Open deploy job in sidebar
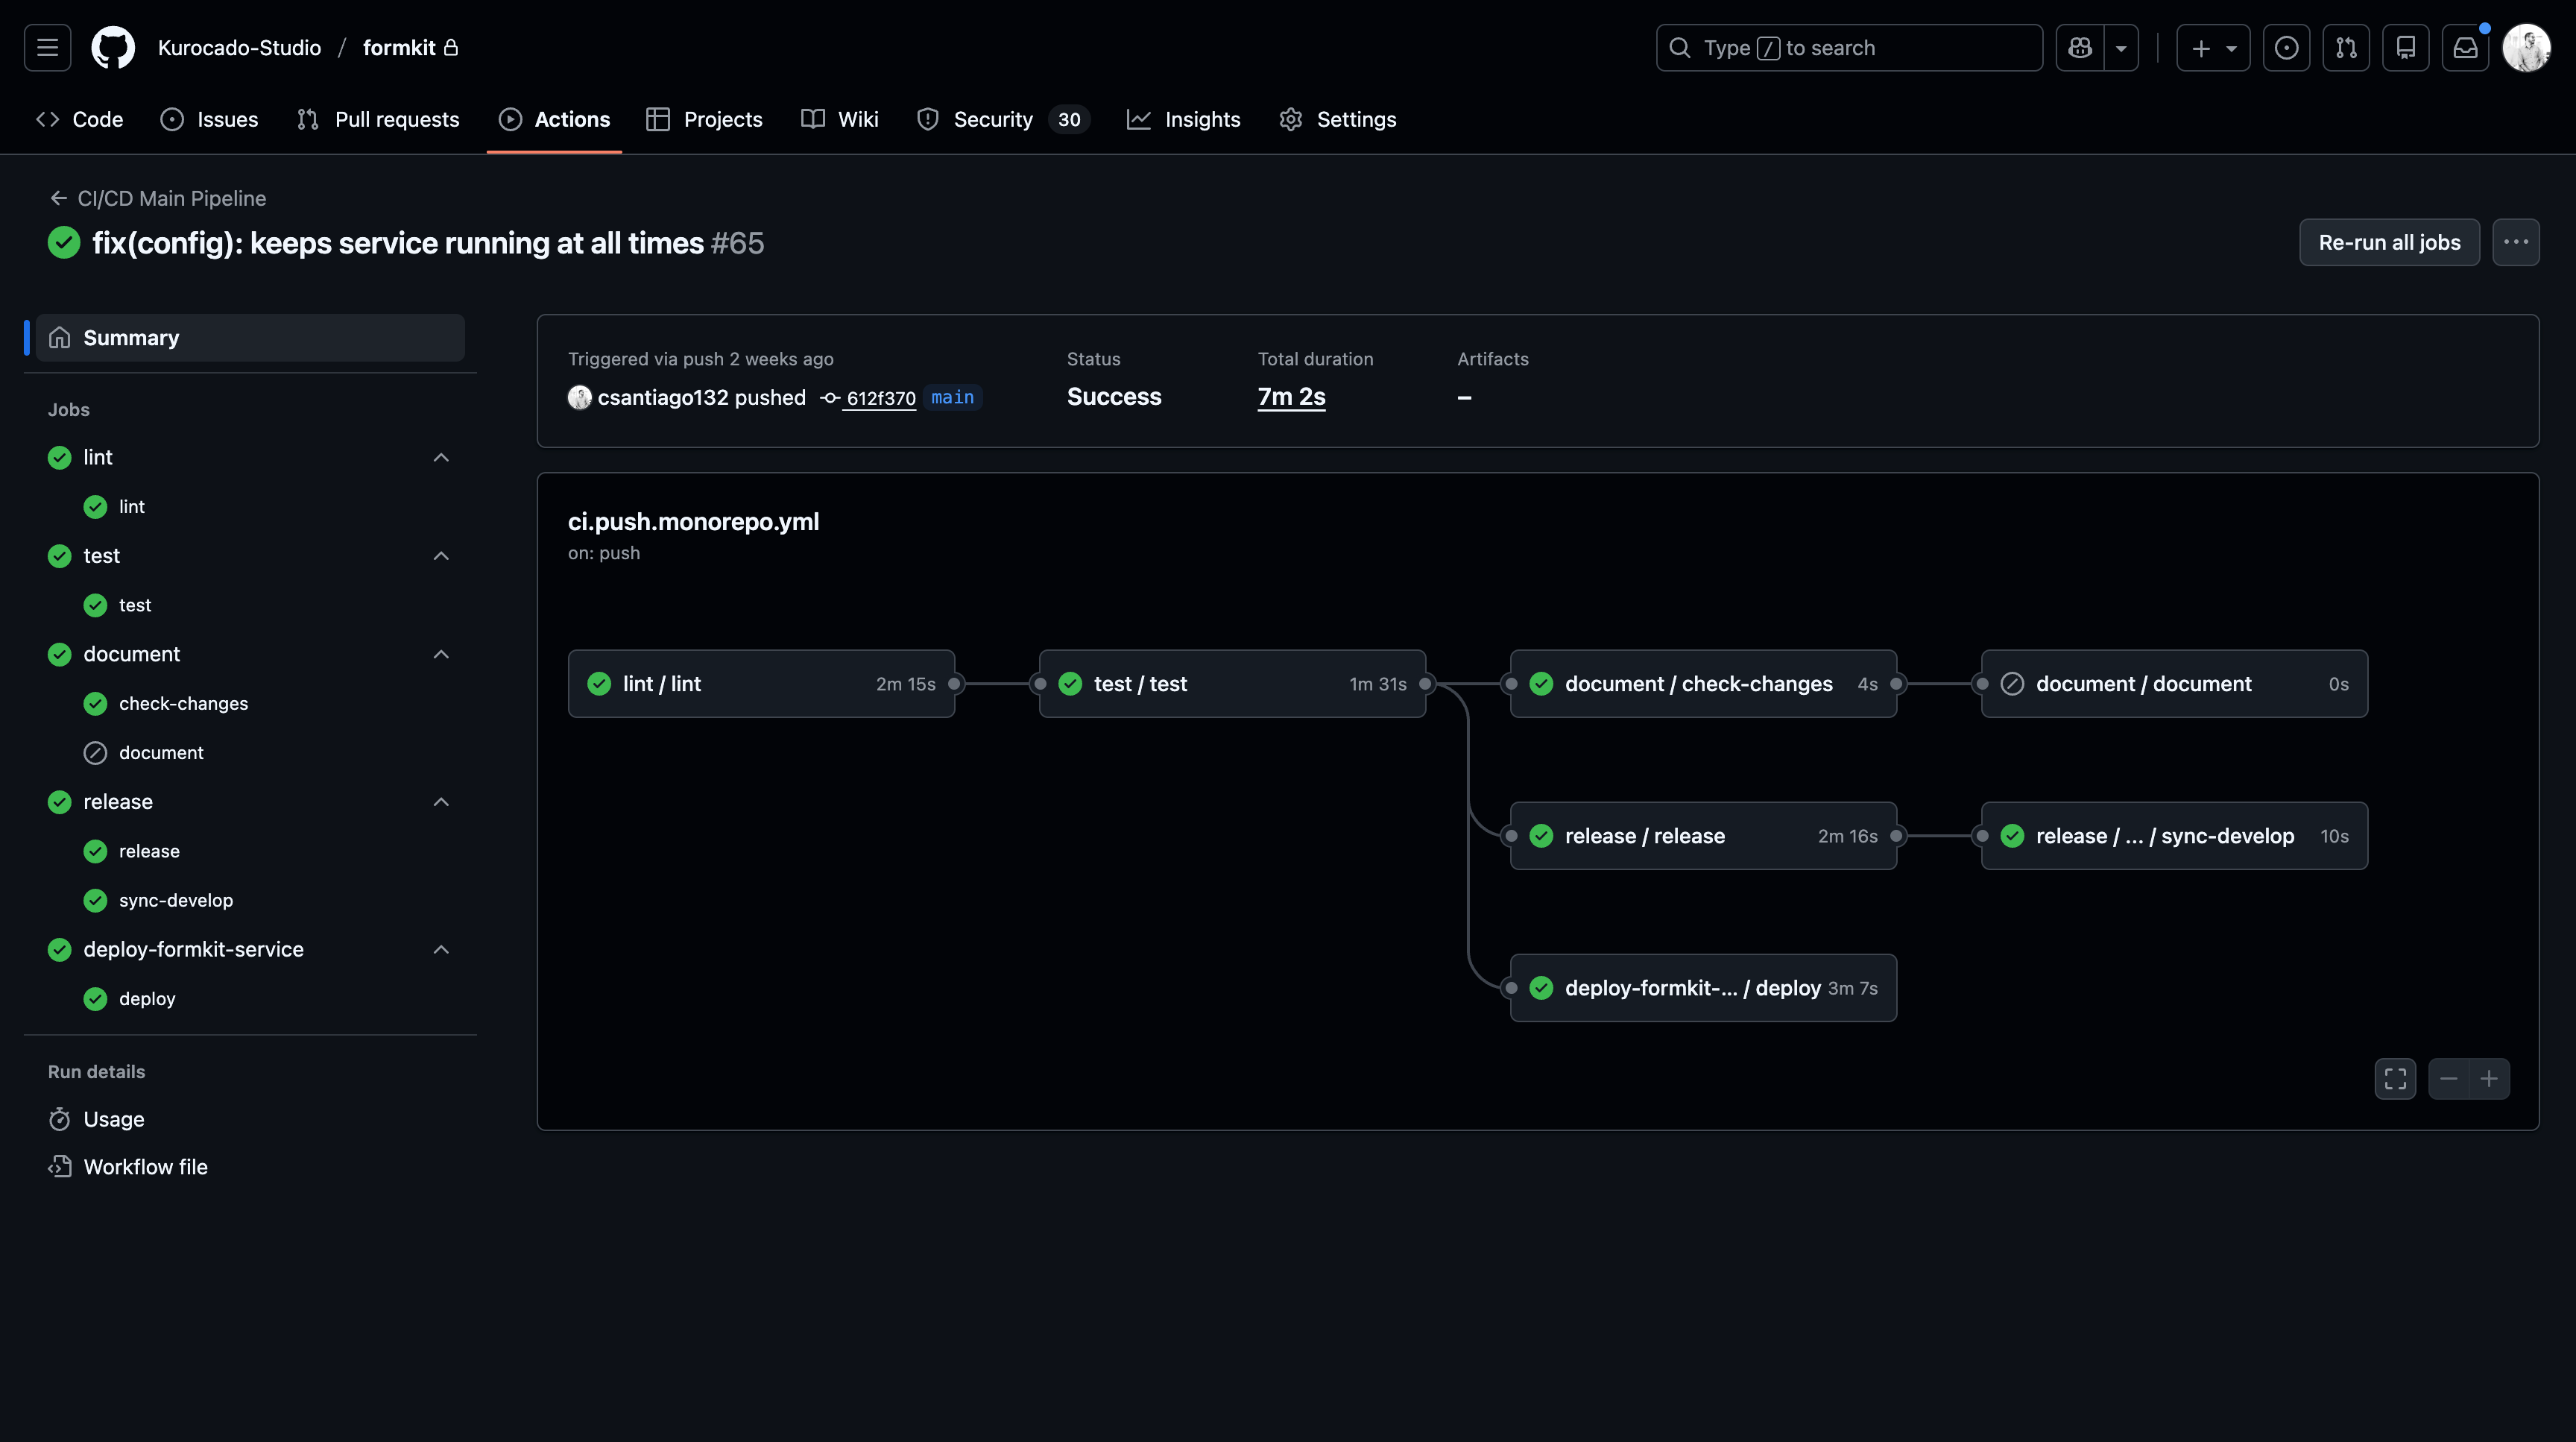2576x1442 pixels. tap(146, 998)
